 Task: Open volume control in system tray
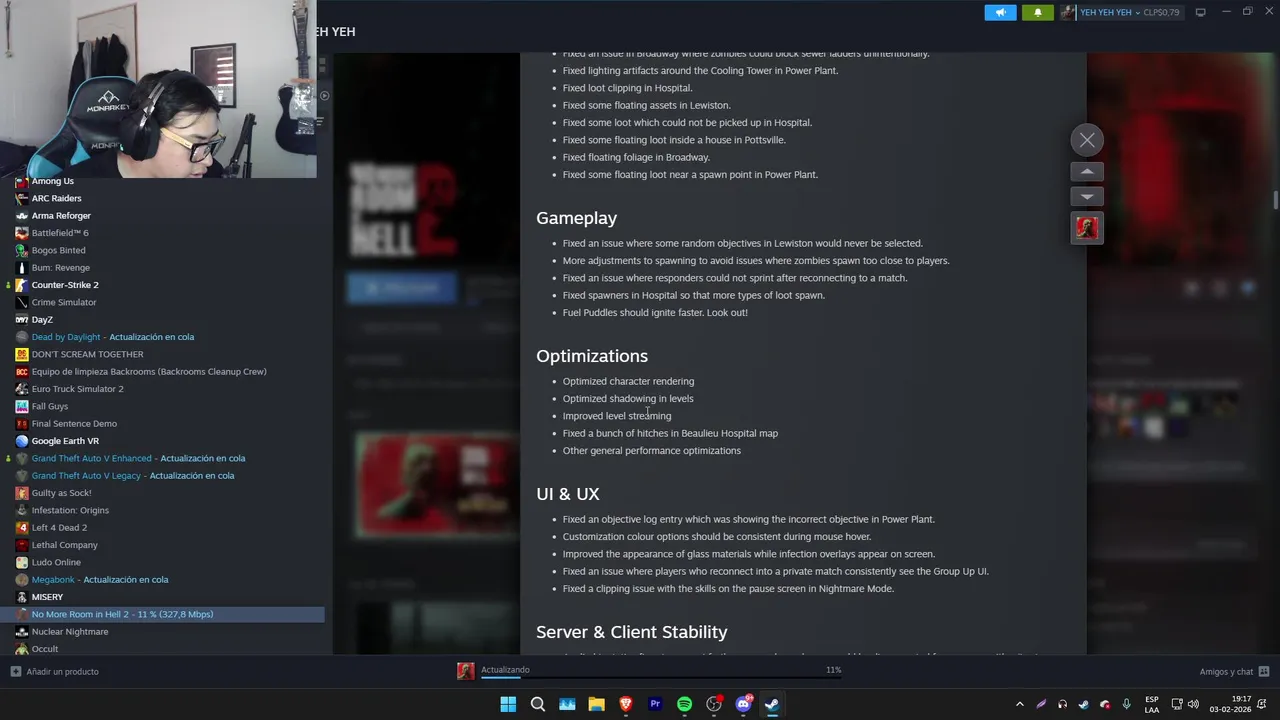coord(1193,704)
